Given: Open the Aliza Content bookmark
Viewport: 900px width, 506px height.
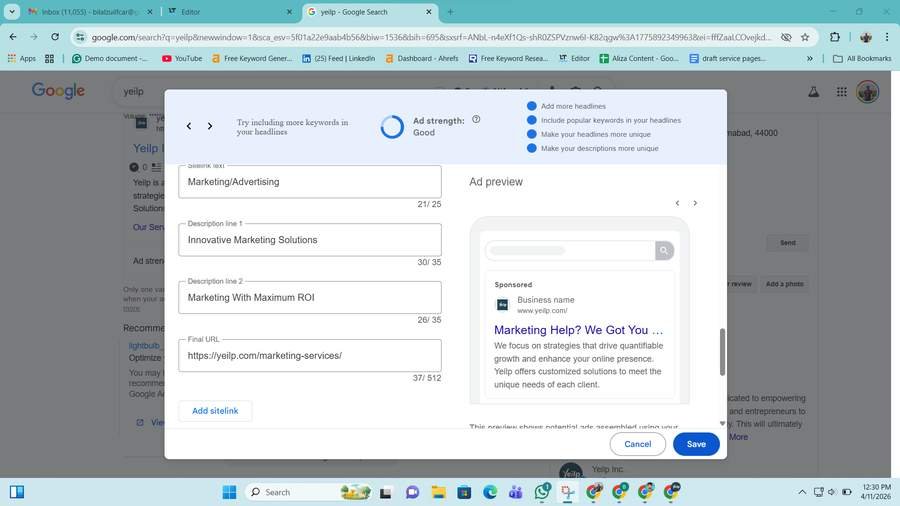Looking at the screenshot, I should click(x=638, y=59).
